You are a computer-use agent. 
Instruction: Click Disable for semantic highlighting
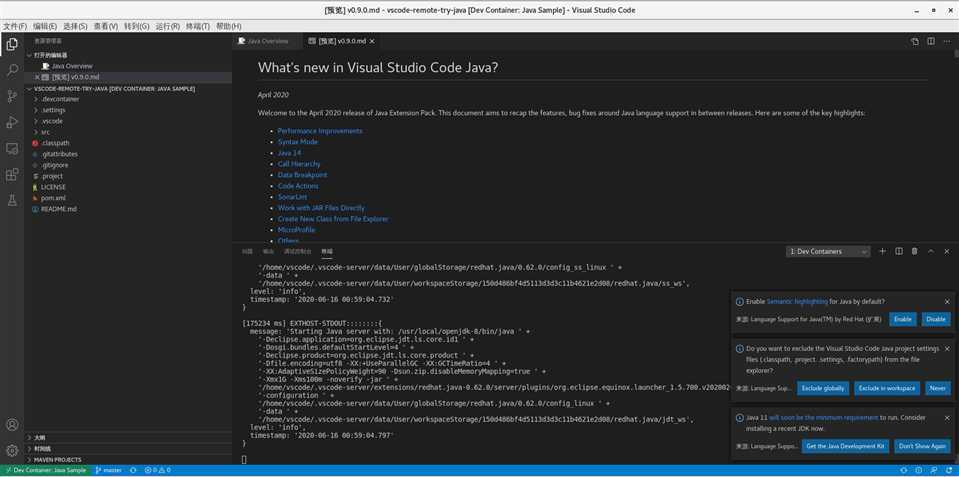coord(936,319)
